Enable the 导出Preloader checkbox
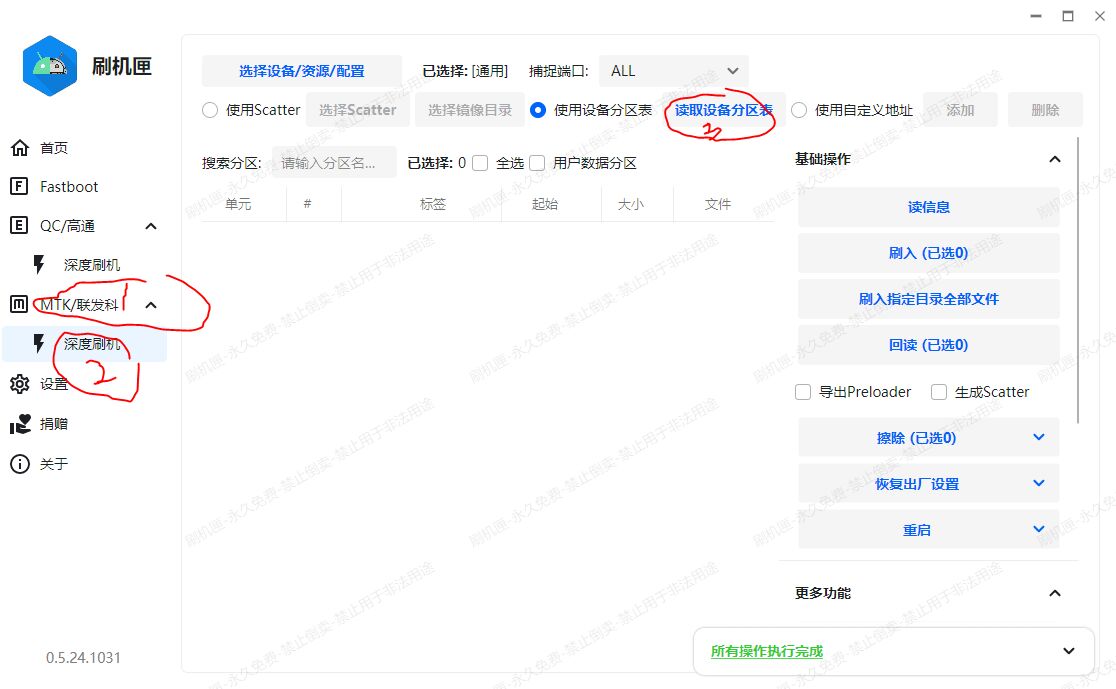The width and height of the screenshot is (1116, 689). click(803, 392)
